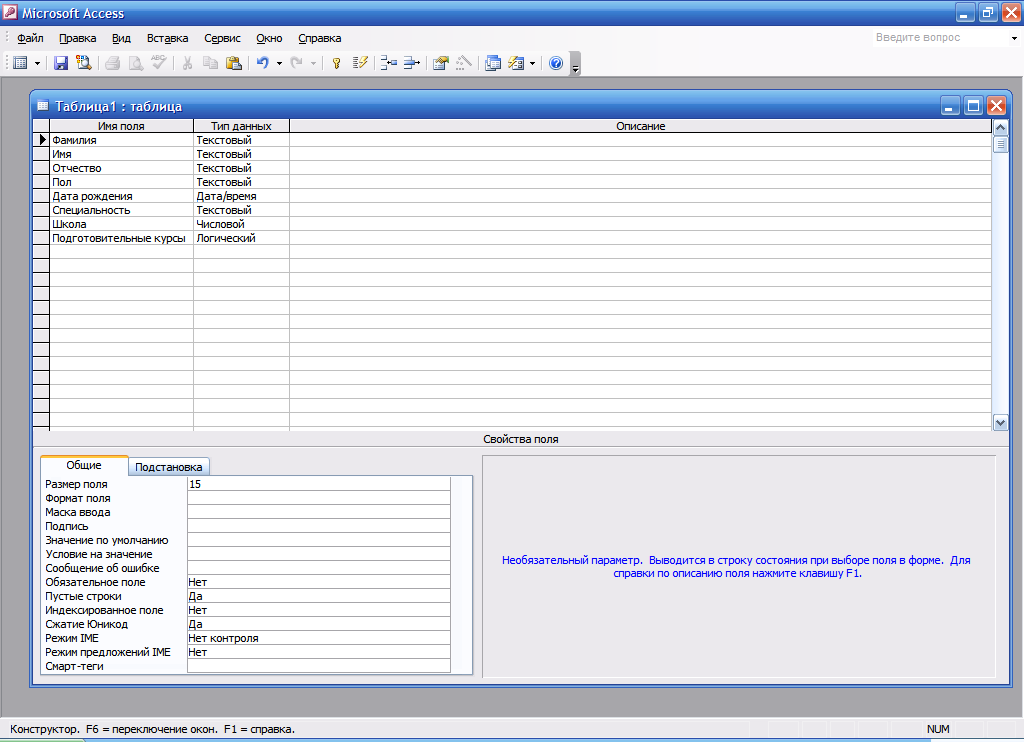Click the Числовой data type cell
The width and height of the screenshot is (1024, 742).
pos(242,224)
